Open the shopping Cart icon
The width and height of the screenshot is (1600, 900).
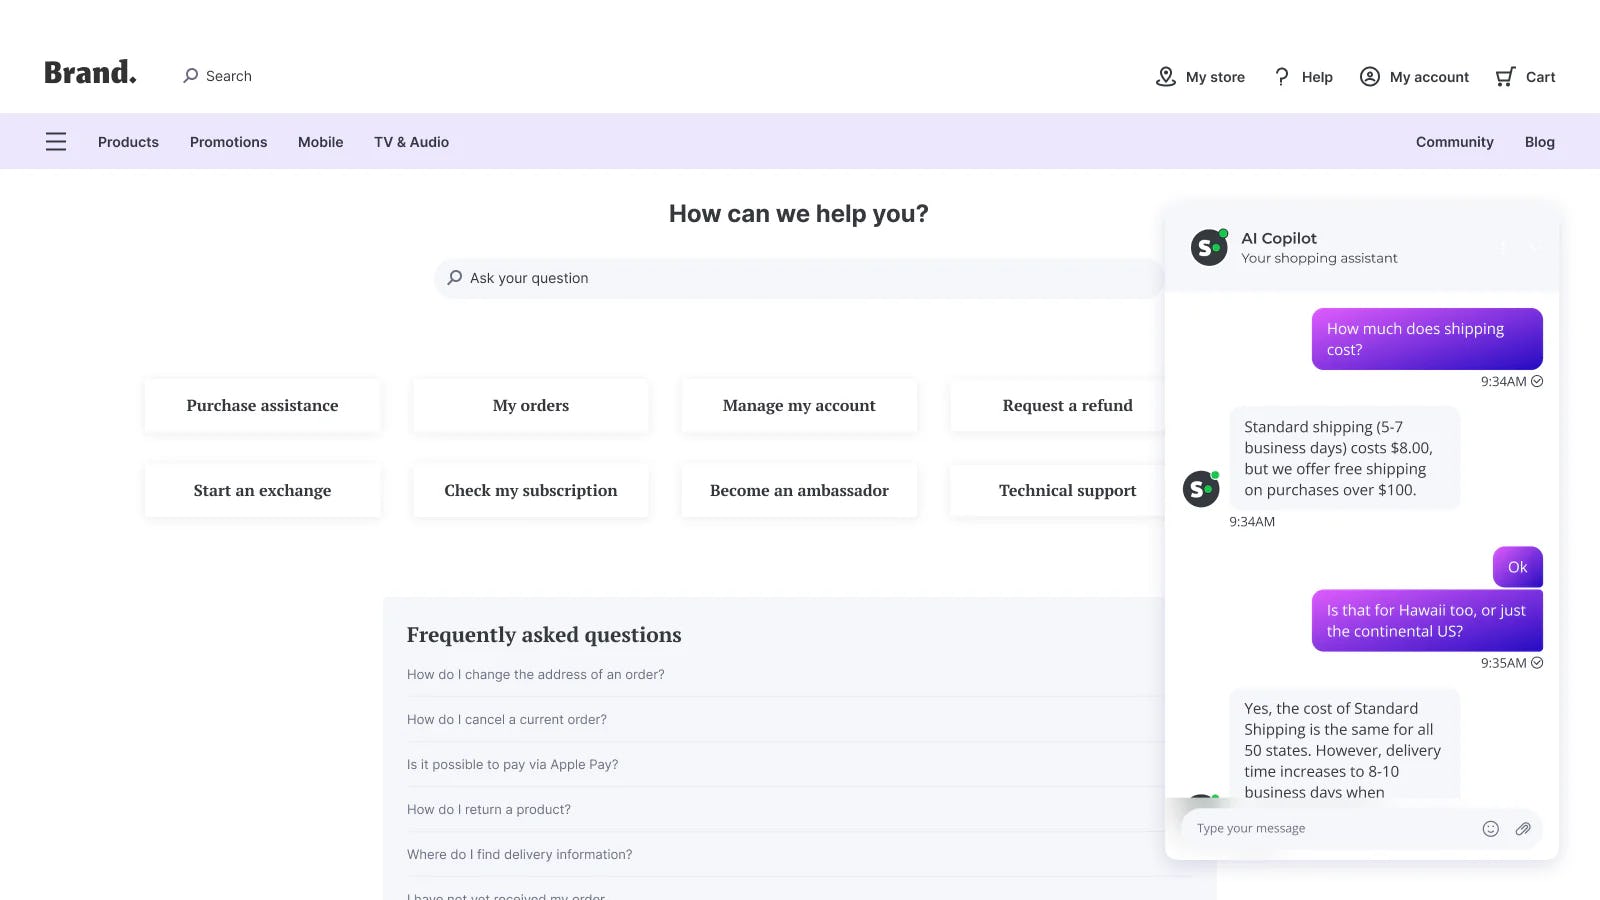tap(1505, 77)
